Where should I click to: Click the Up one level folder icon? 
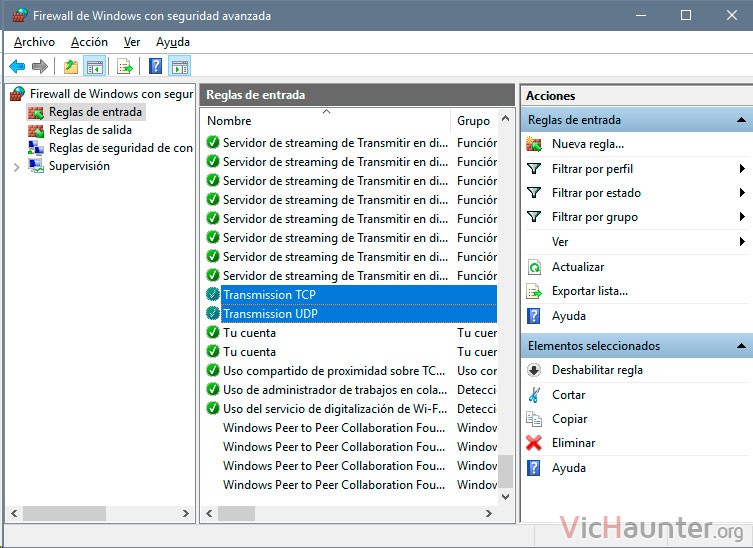pos(71,66)
